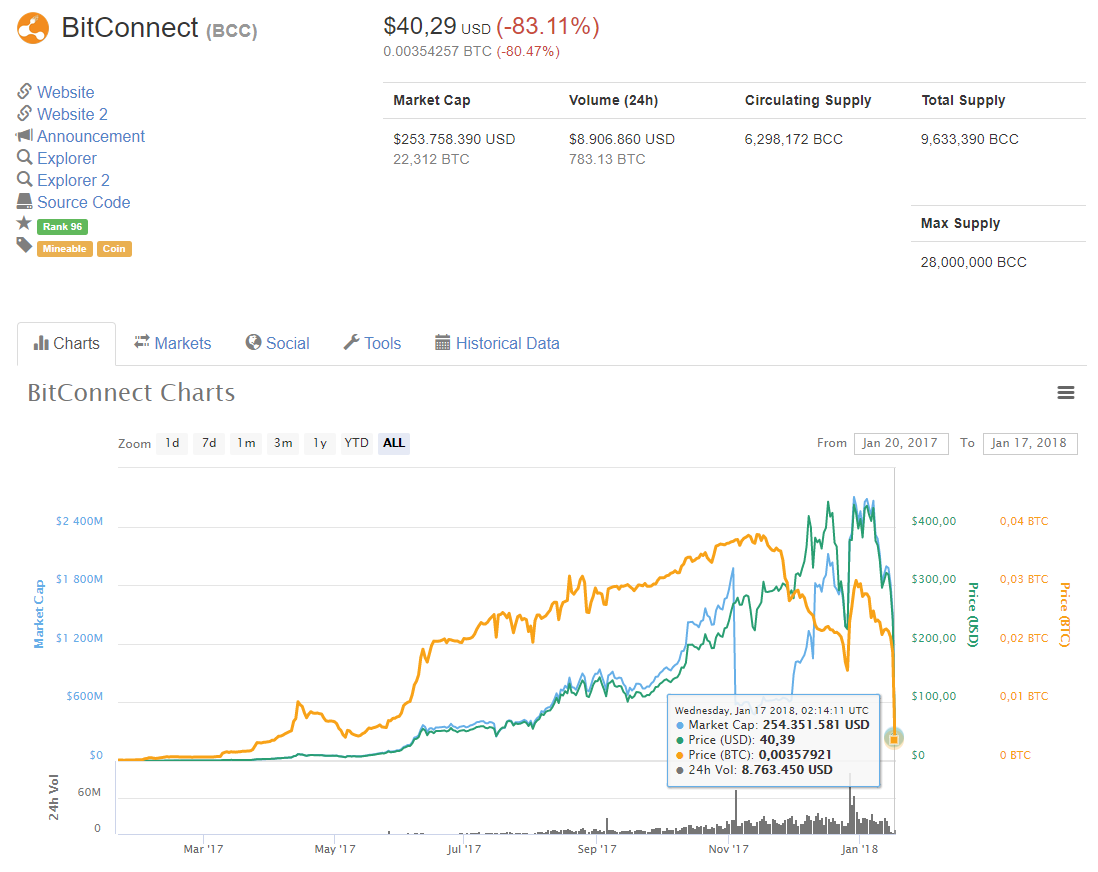Click the Max Supply column header
This screenshot has width=1098, height=872.
960,223
